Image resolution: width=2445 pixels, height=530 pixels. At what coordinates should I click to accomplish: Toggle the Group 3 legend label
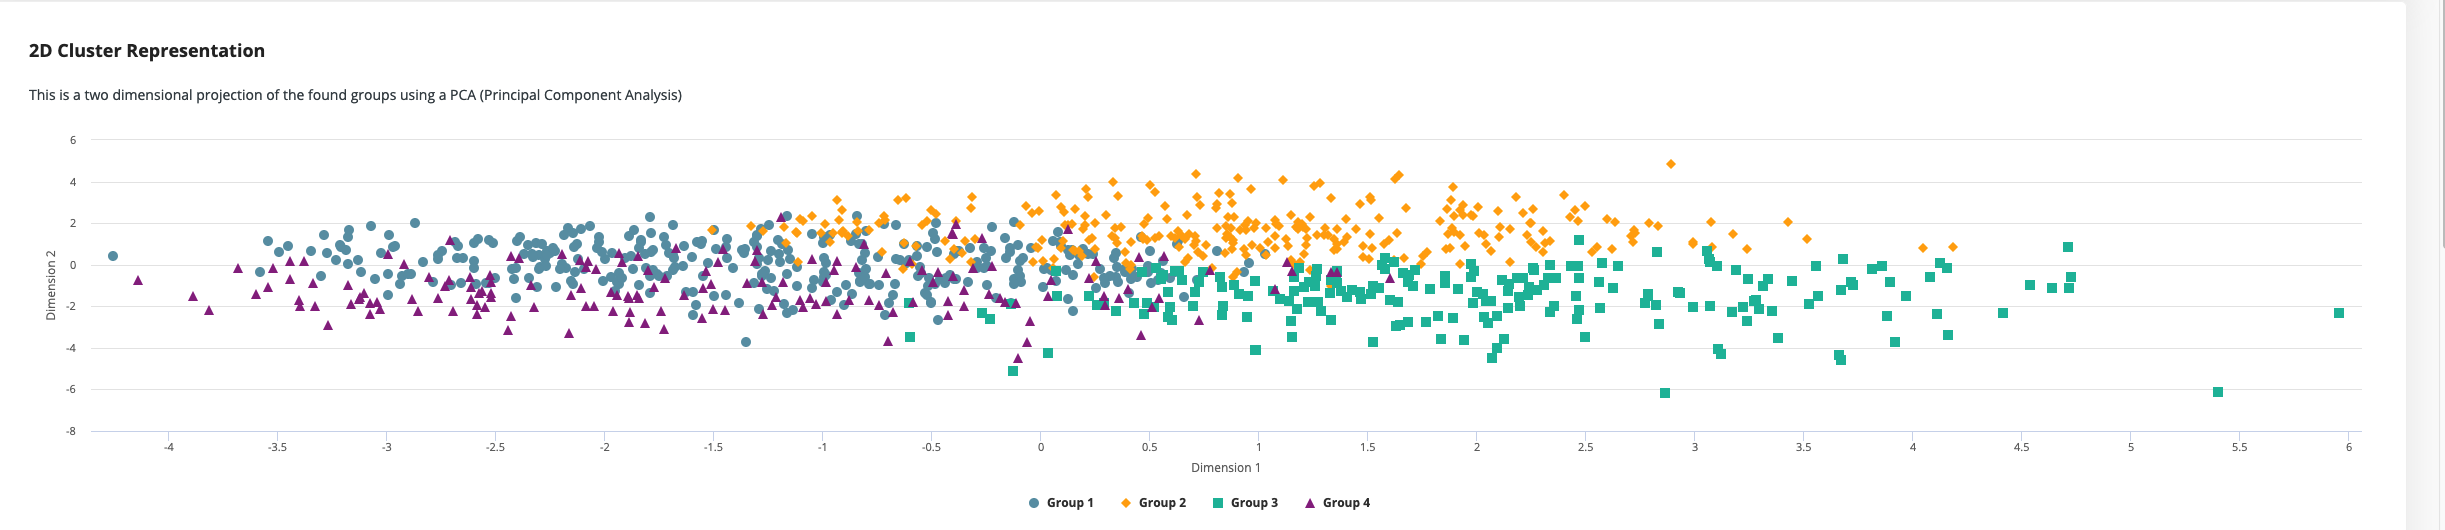[1254, 503]
